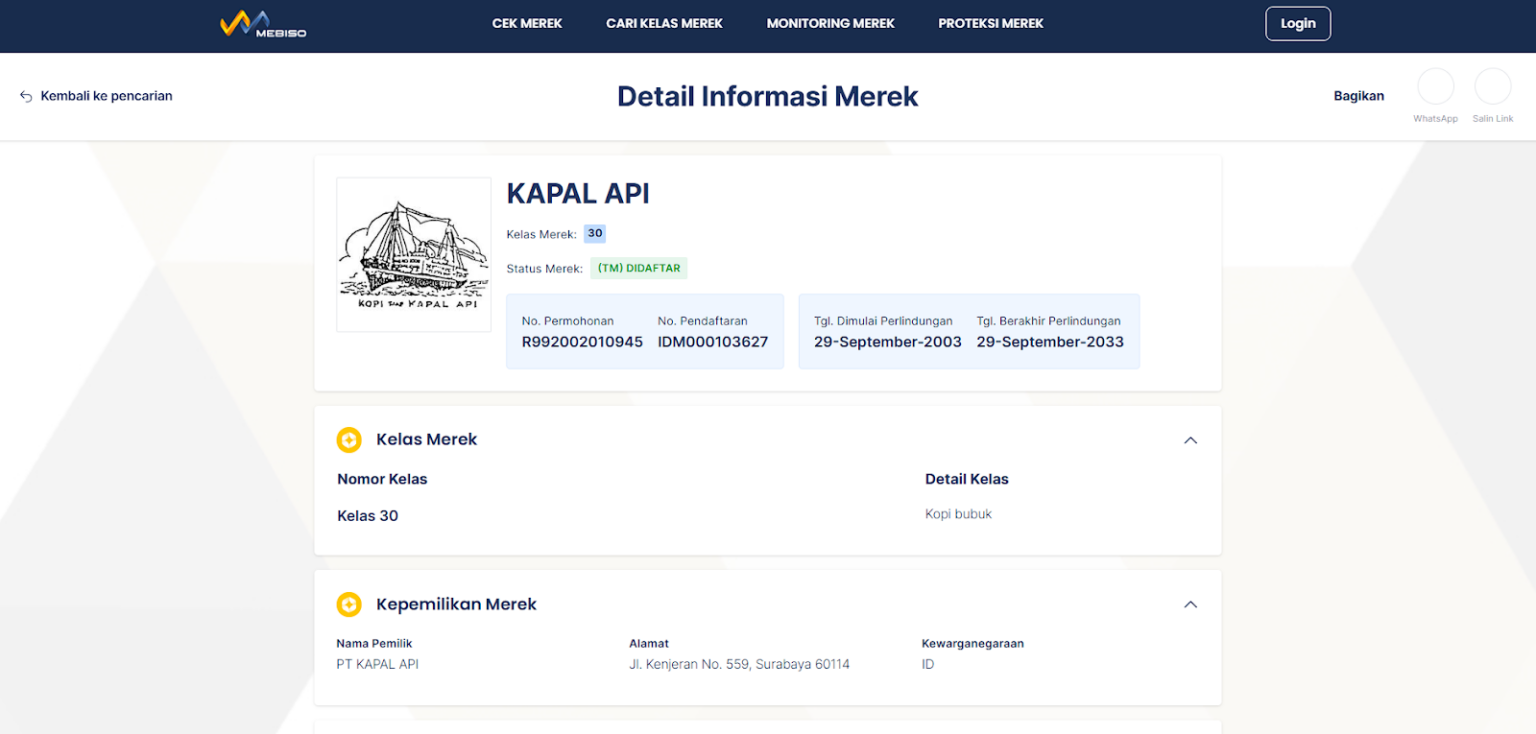Share via WhatsApp icon

coord(1435,87)
